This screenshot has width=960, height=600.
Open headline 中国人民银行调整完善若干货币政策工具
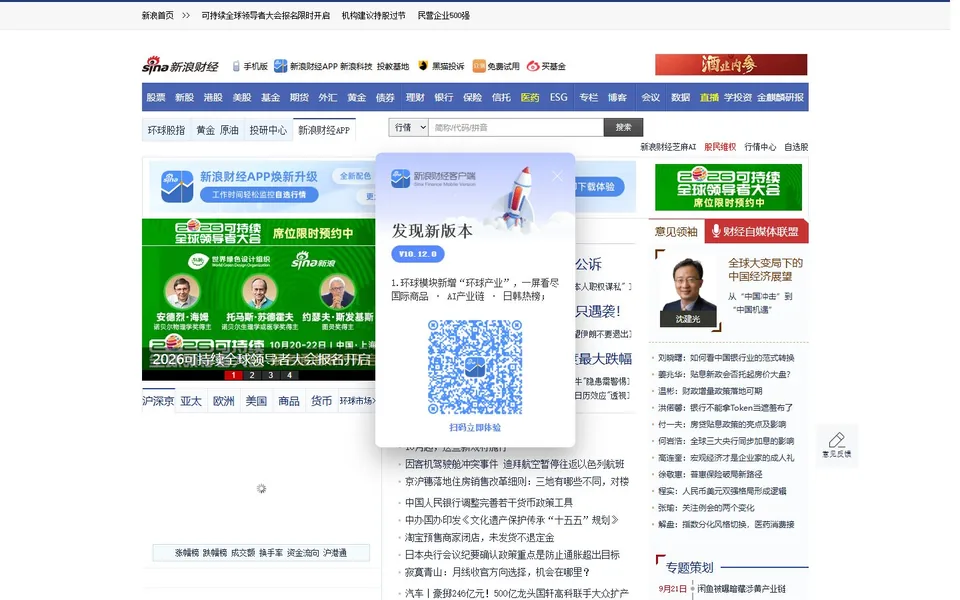(489, 503)
